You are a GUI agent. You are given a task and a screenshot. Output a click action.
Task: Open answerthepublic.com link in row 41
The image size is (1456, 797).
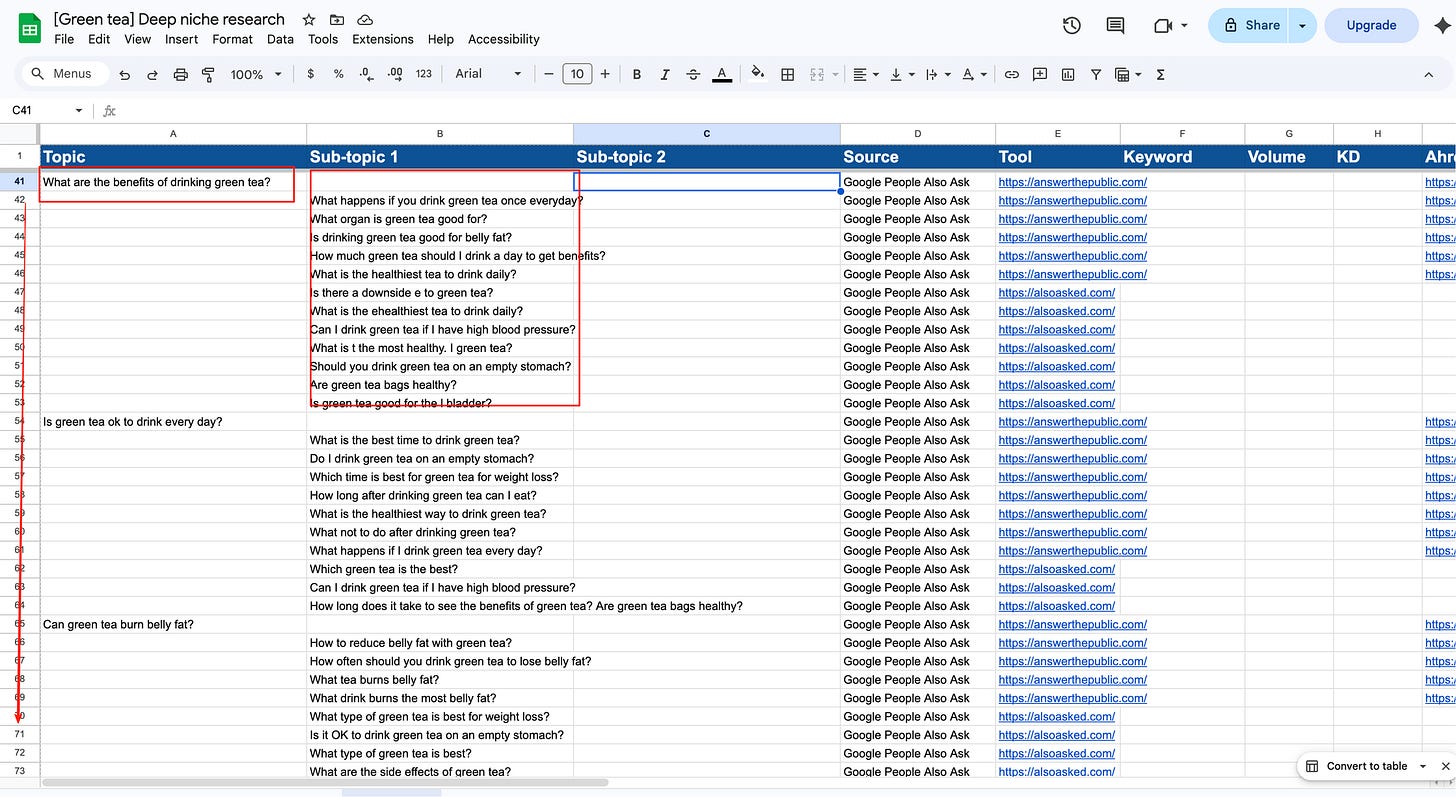tap(1072, 182)
